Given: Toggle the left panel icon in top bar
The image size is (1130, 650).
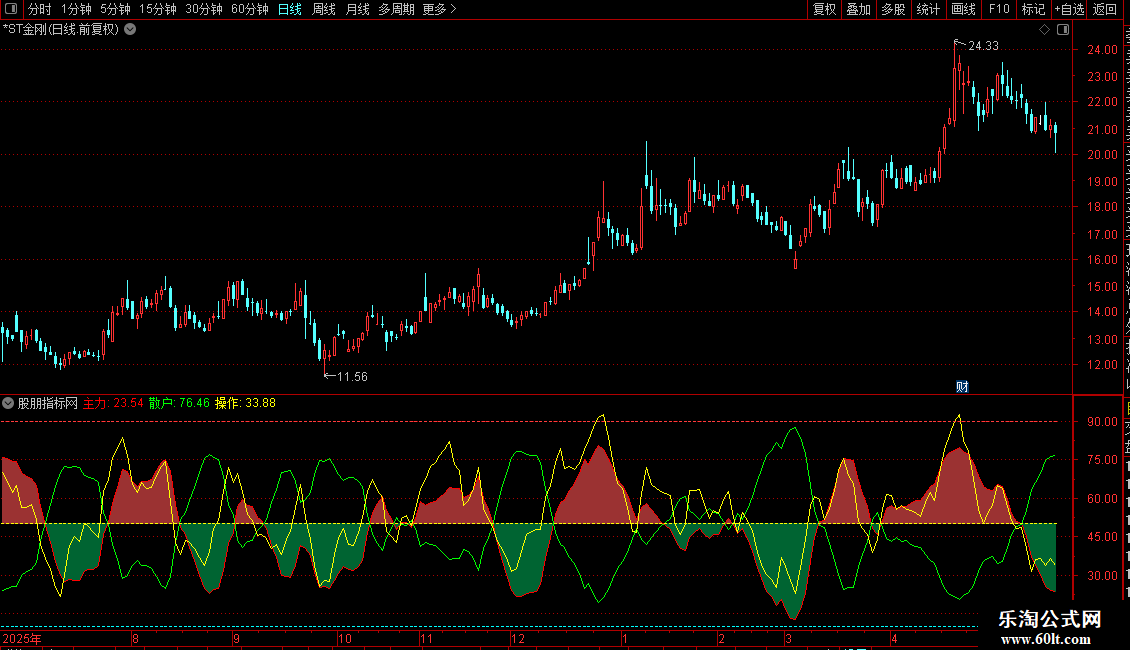Looking at the screenshot, I should click(x=11, y=9).
